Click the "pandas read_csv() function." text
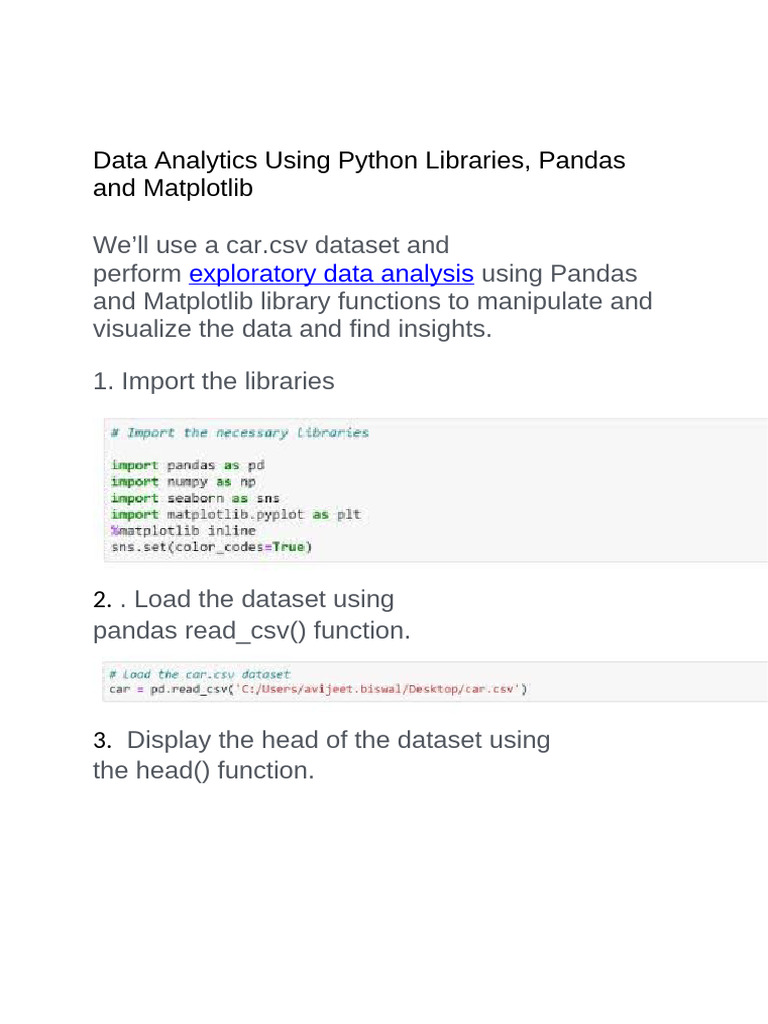The width and height of the screenshot is (768, 1024). point(251,632)
